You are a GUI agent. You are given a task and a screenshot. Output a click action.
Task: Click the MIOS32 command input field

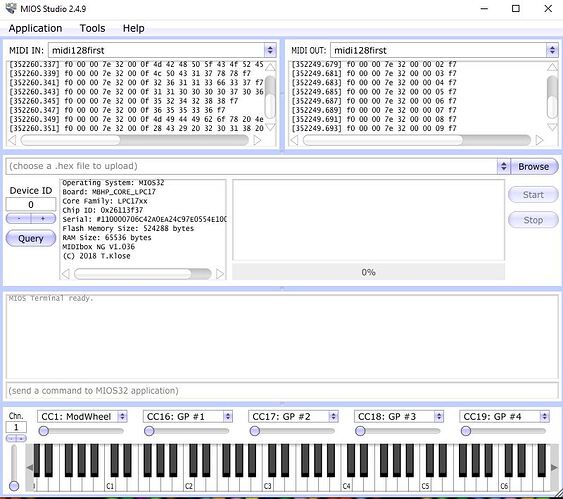pos(282,391)
